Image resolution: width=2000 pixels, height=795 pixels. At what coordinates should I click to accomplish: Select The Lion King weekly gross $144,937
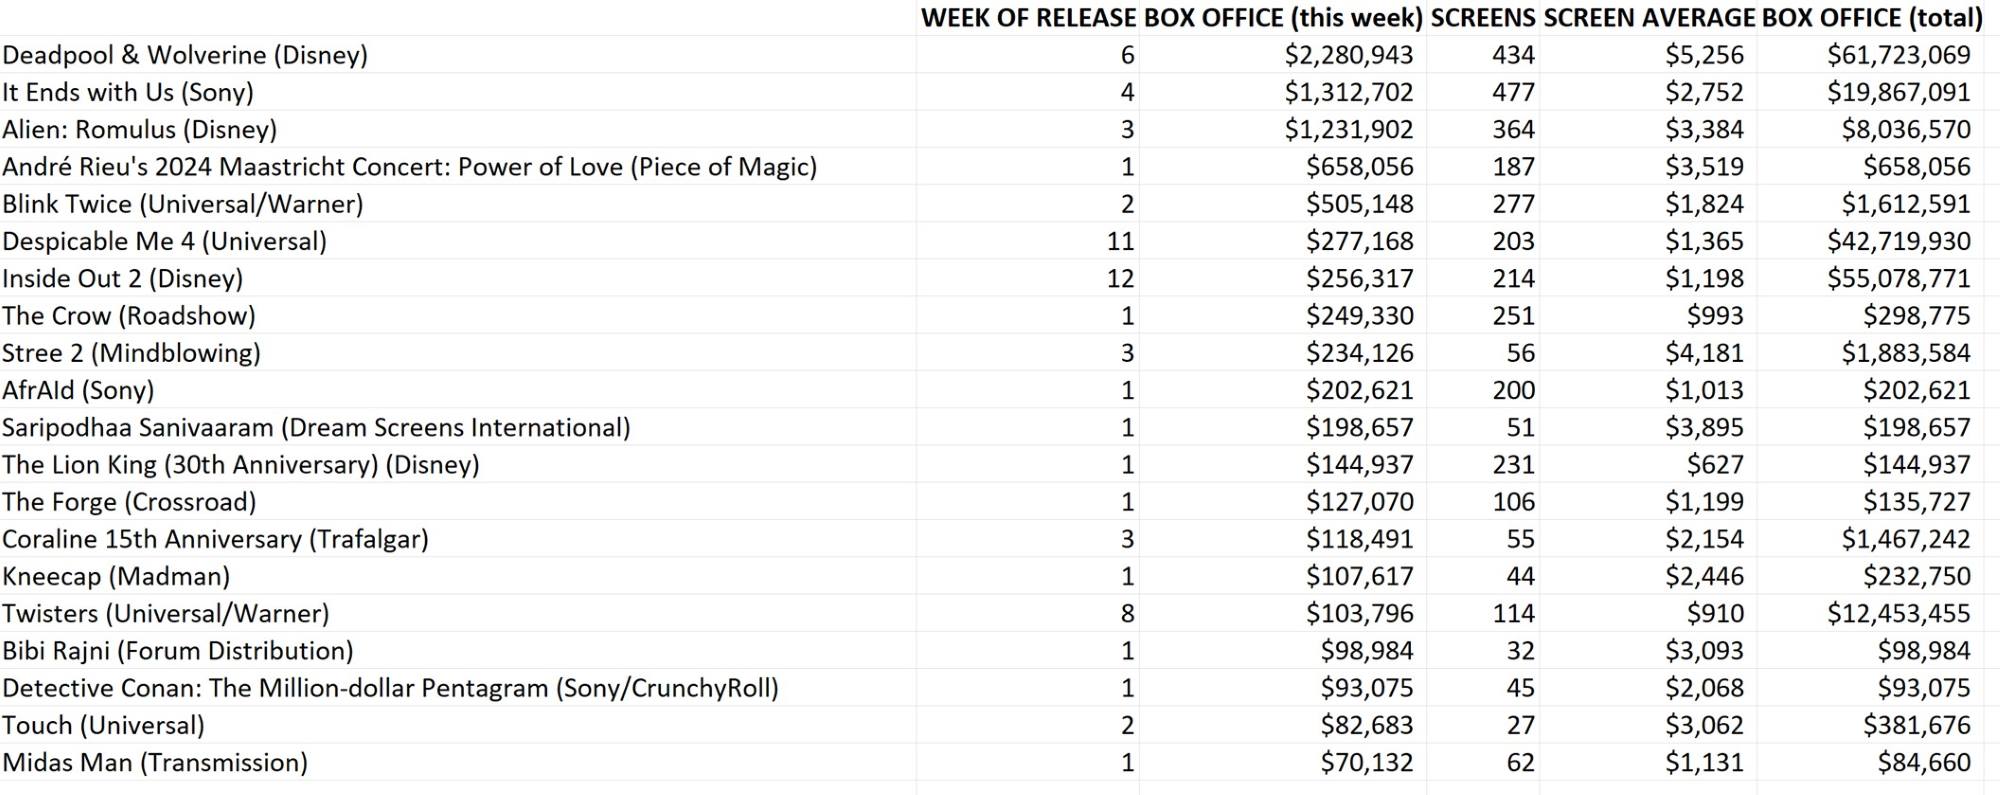tap(1359, 465)
